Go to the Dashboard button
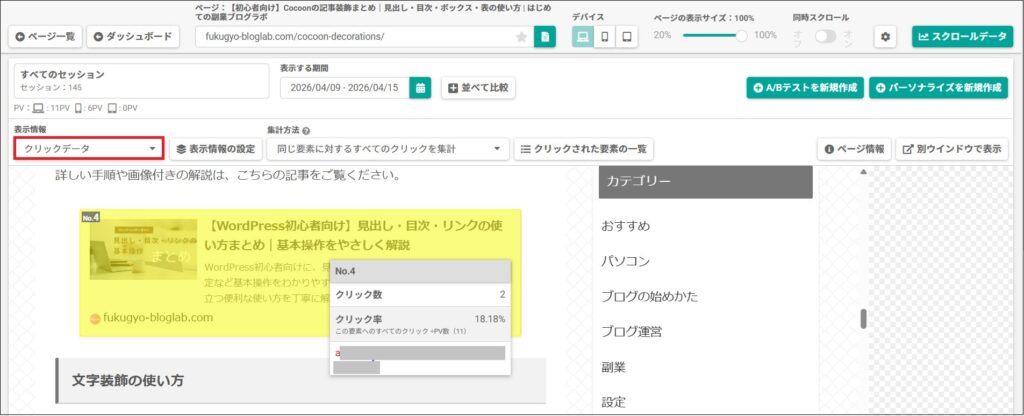This screenshot has width=1024, height=416. click(x=133, y=37)
